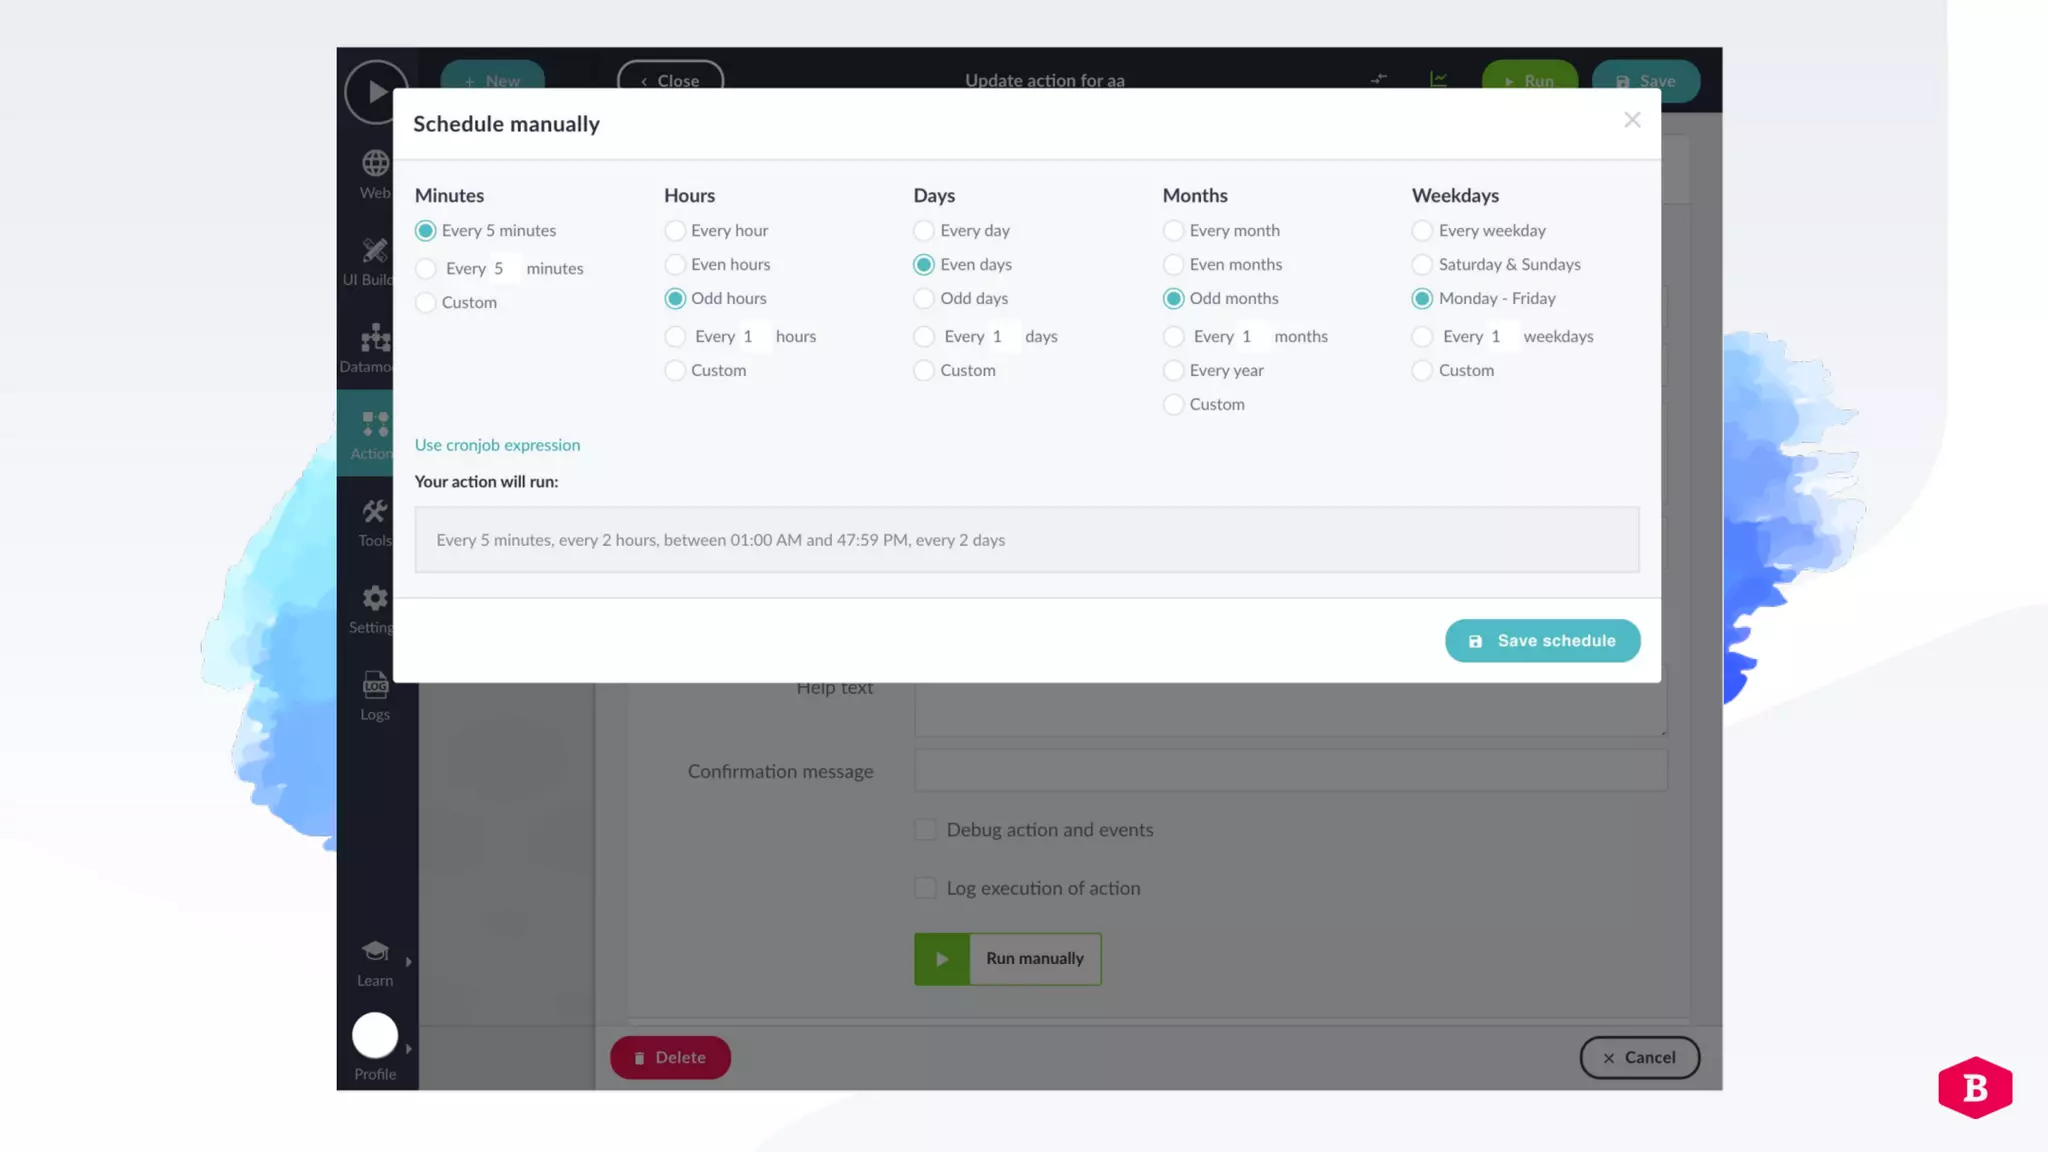Close the Schedule manually dialog

point(1632,120)
